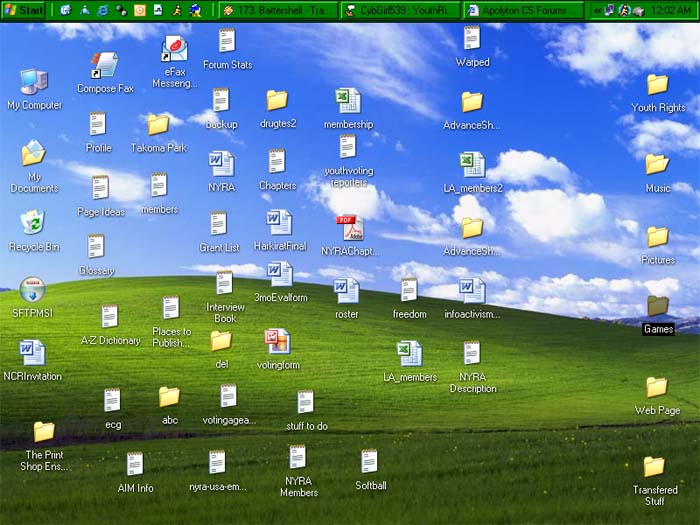This screenshot has width=700, height=525.
Task: Switch to the Battershell taskbar window
Action: point(277,10)
